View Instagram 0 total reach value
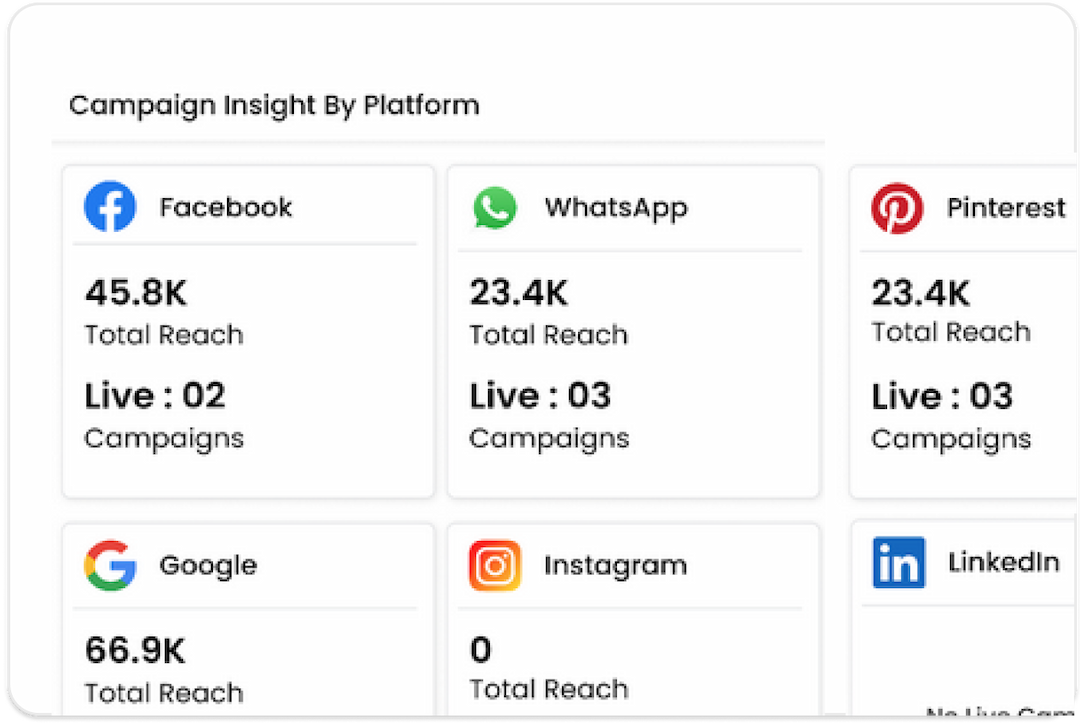This screenshot has width=1080, height=724. coord(481,651)
